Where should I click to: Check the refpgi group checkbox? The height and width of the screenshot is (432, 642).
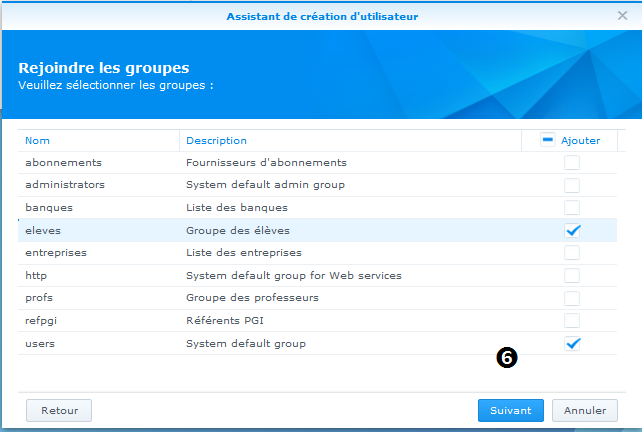click(x=572, y=321)
